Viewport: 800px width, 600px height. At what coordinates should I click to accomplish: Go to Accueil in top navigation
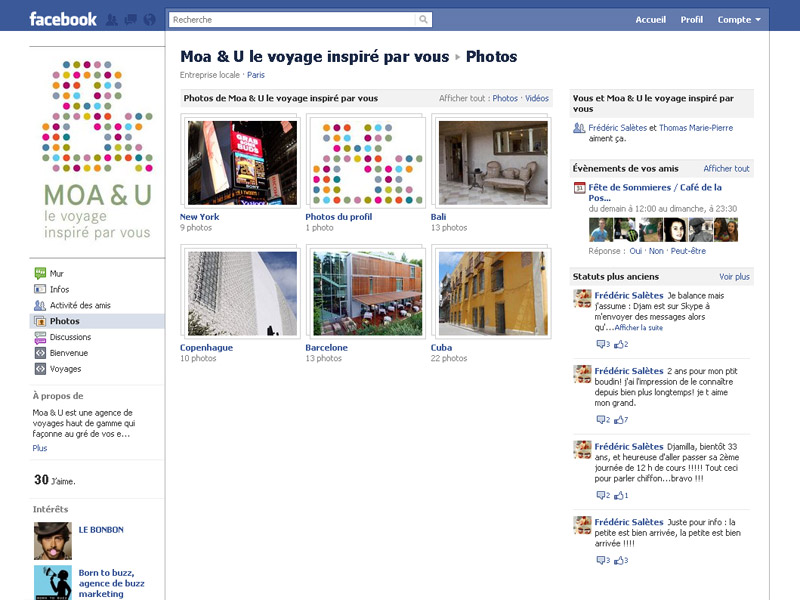[651, 20]
